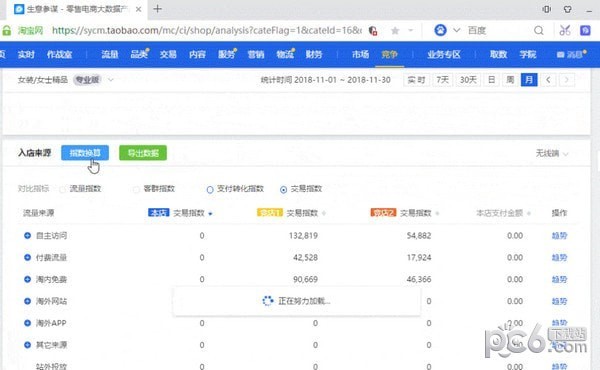The image size is (600, 370).
Task: Open the 无线端 device dropdown
Action: click(551, 153)
